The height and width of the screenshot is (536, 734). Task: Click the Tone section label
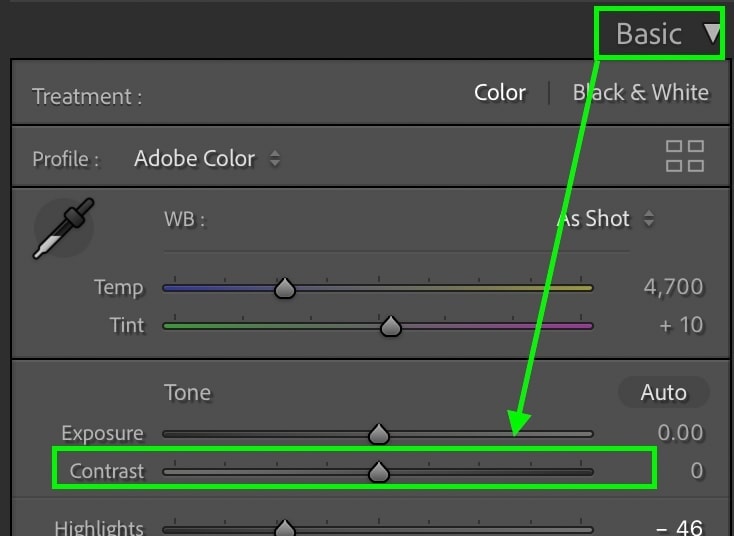tap(187, 392)
